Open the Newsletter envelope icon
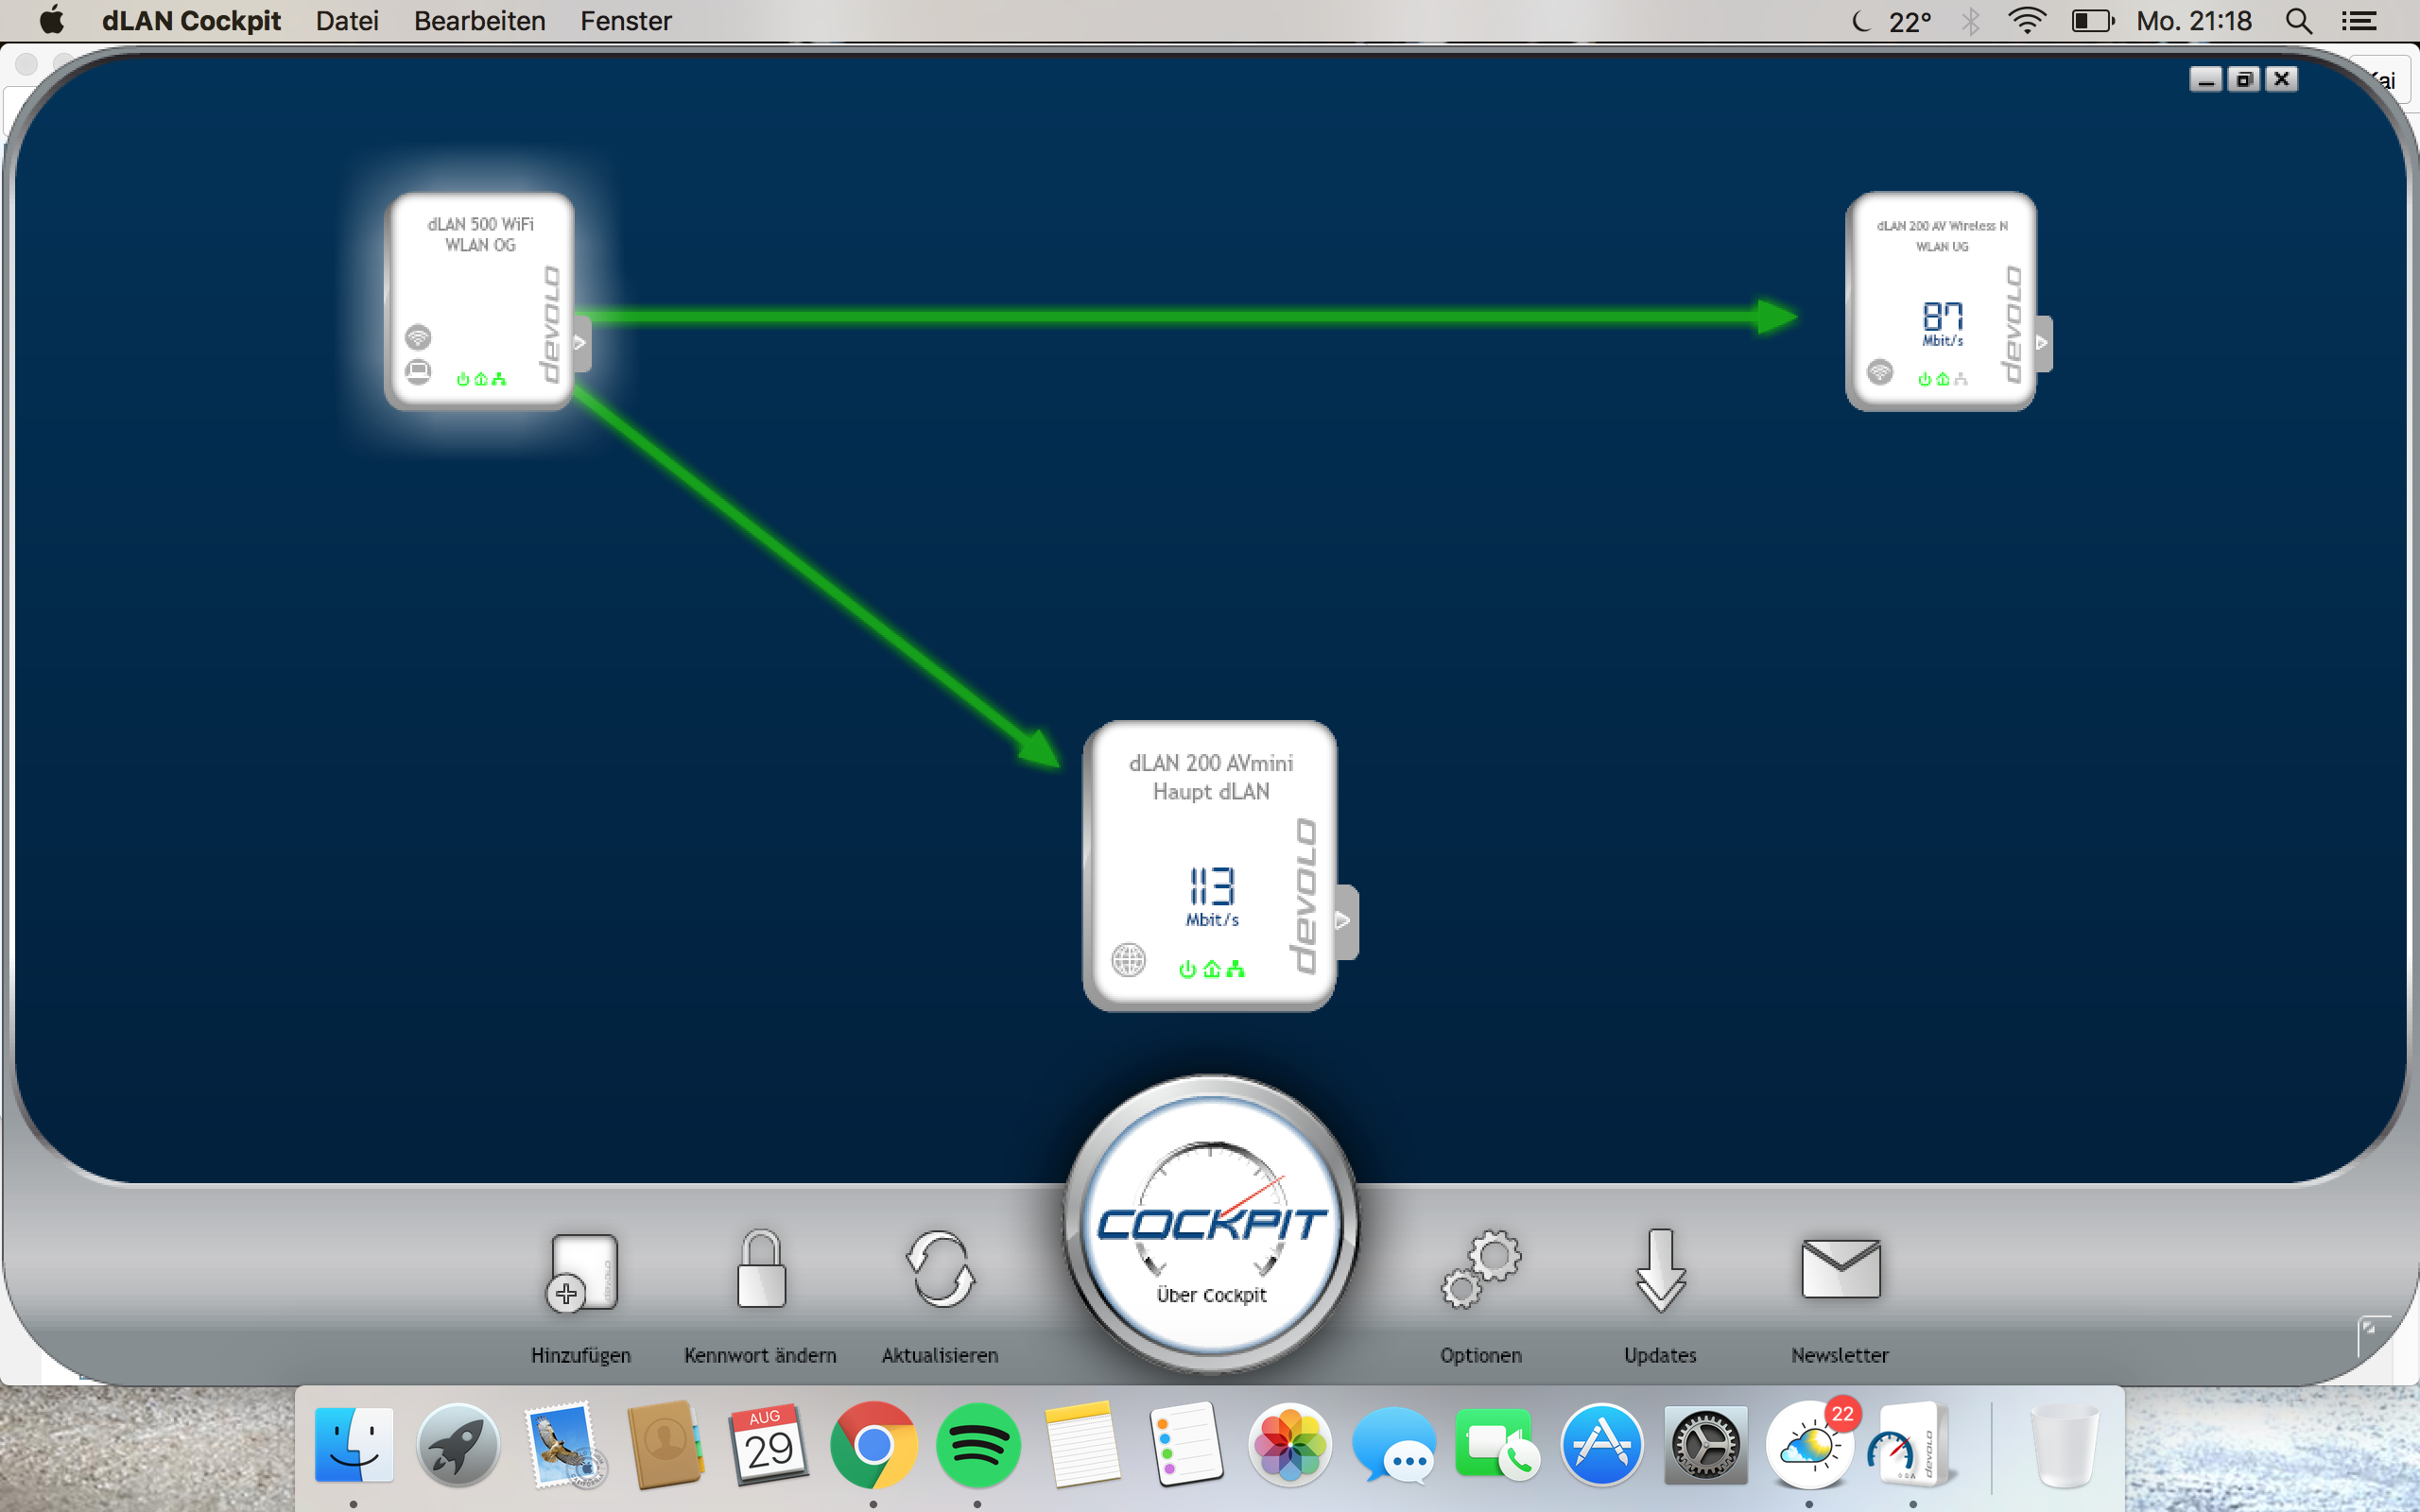The image size is (2420, 1512). coord(1840,1270)
